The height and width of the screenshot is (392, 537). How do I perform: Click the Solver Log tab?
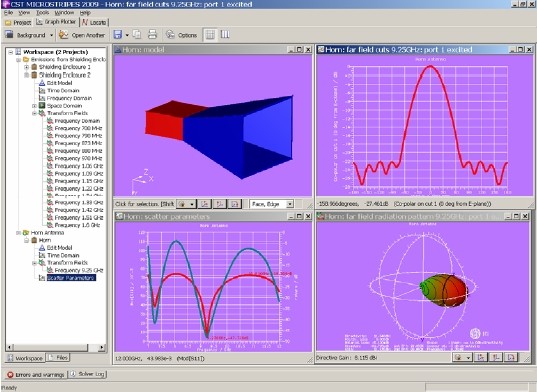pos(88,374)
